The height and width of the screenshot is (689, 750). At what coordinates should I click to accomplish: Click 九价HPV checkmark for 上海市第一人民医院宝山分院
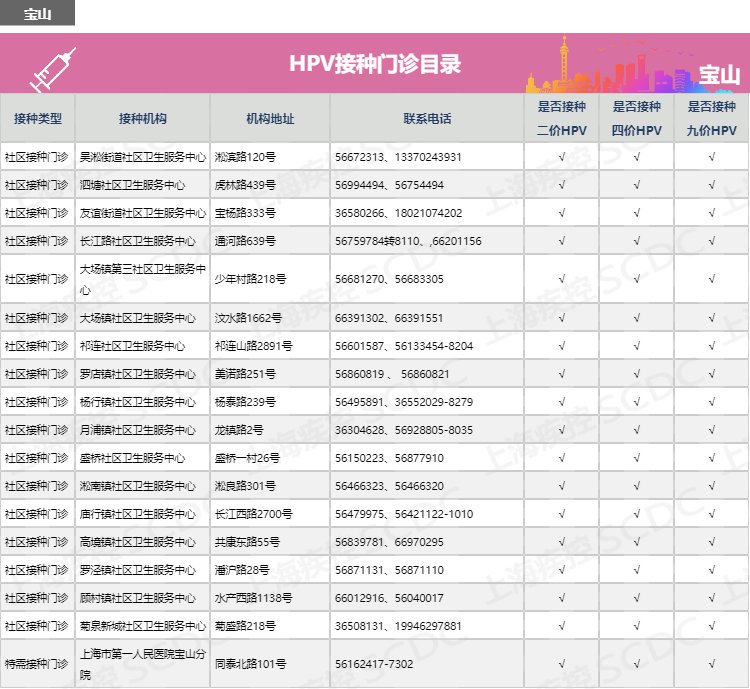(x=711, y=663)
